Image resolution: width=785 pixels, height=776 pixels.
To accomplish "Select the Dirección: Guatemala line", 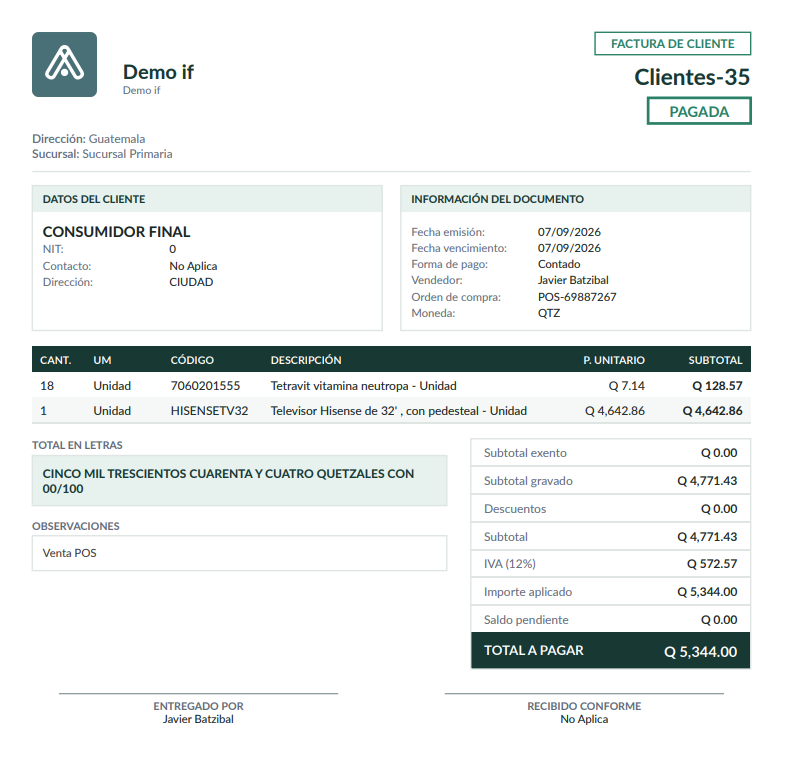I will (89, 139).
